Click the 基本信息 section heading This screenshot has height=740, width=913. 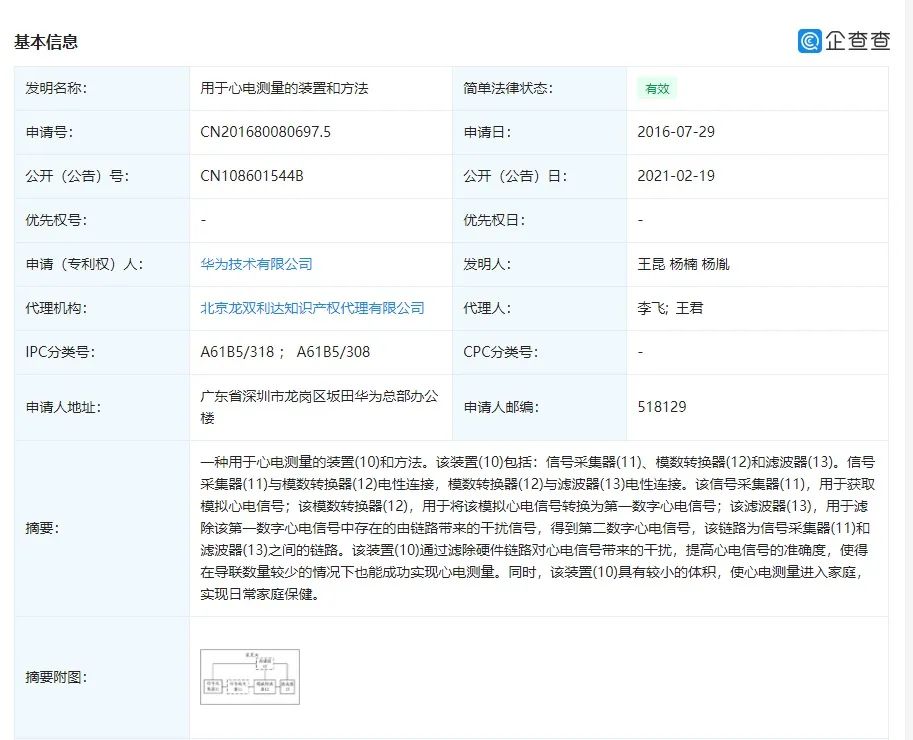pos(46,42)
